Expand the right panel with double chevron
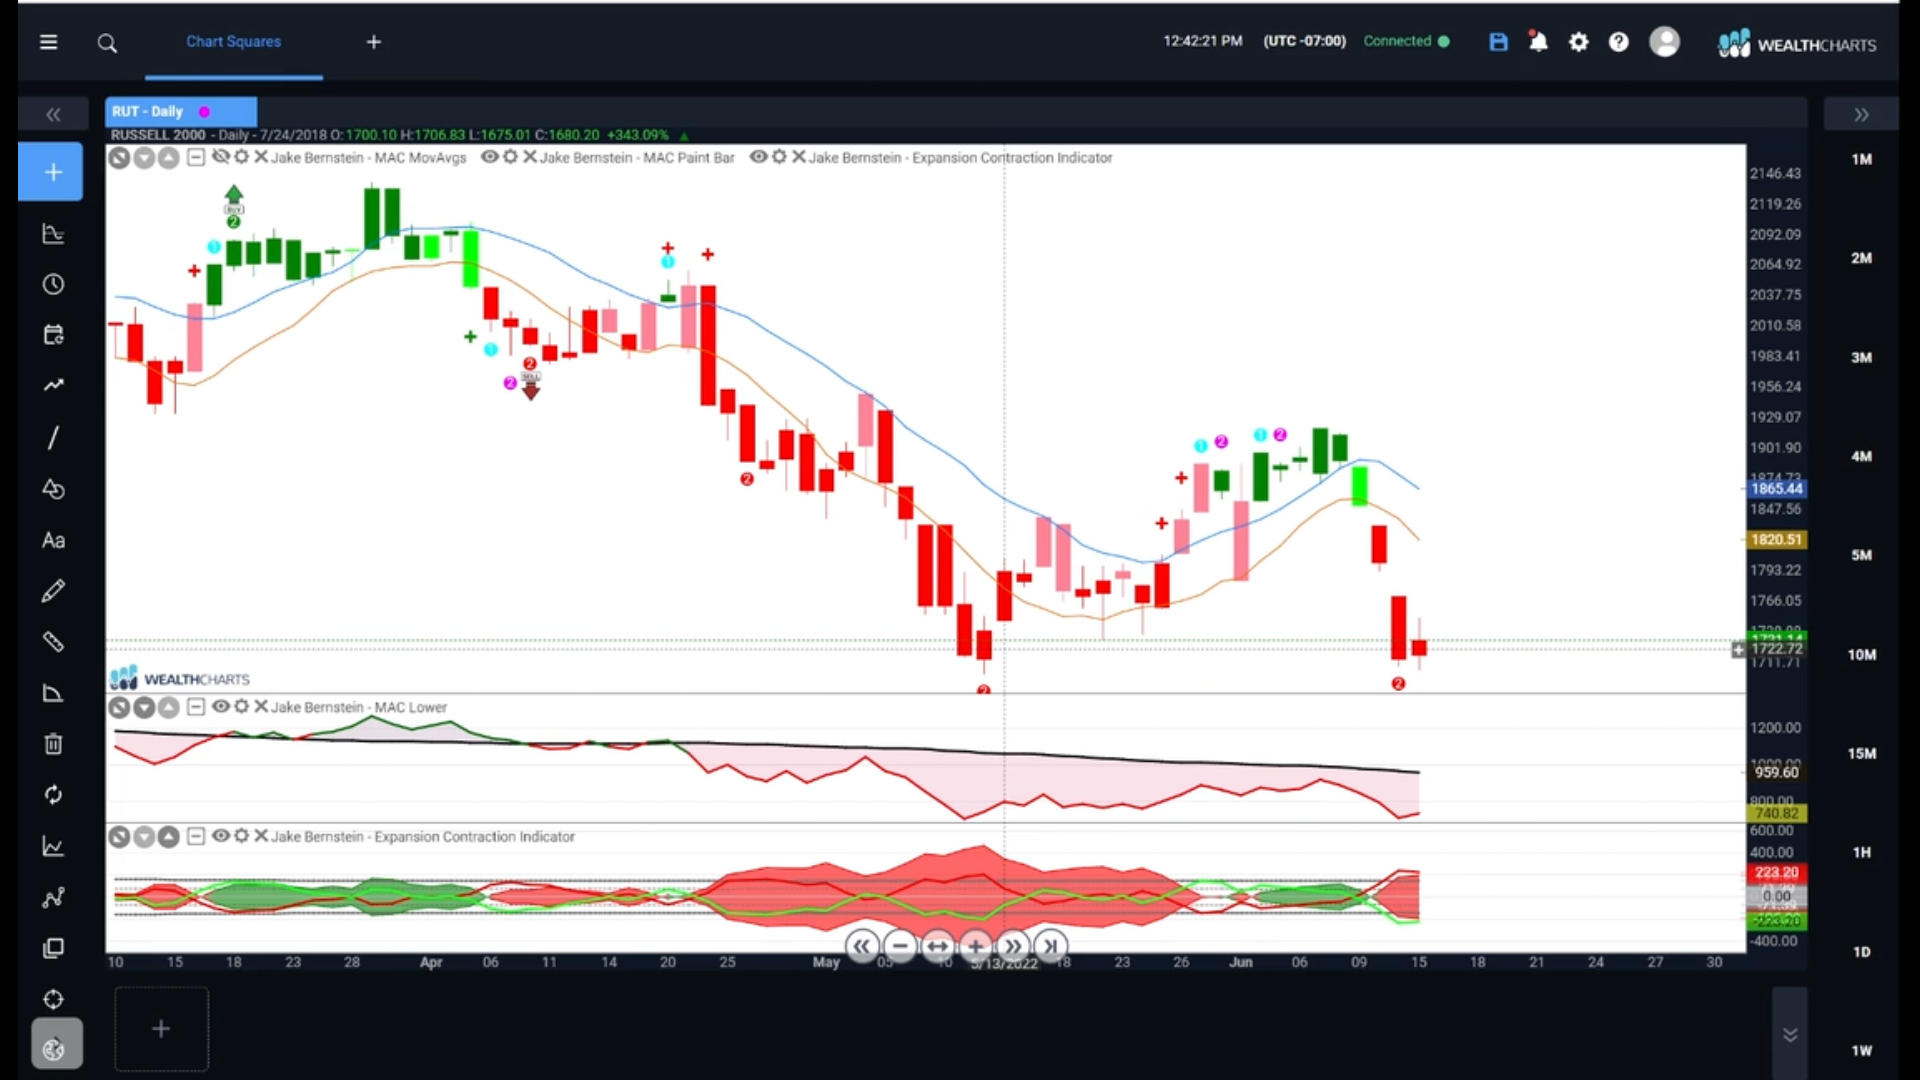1920x1080 pixels. coord(1861,115)
